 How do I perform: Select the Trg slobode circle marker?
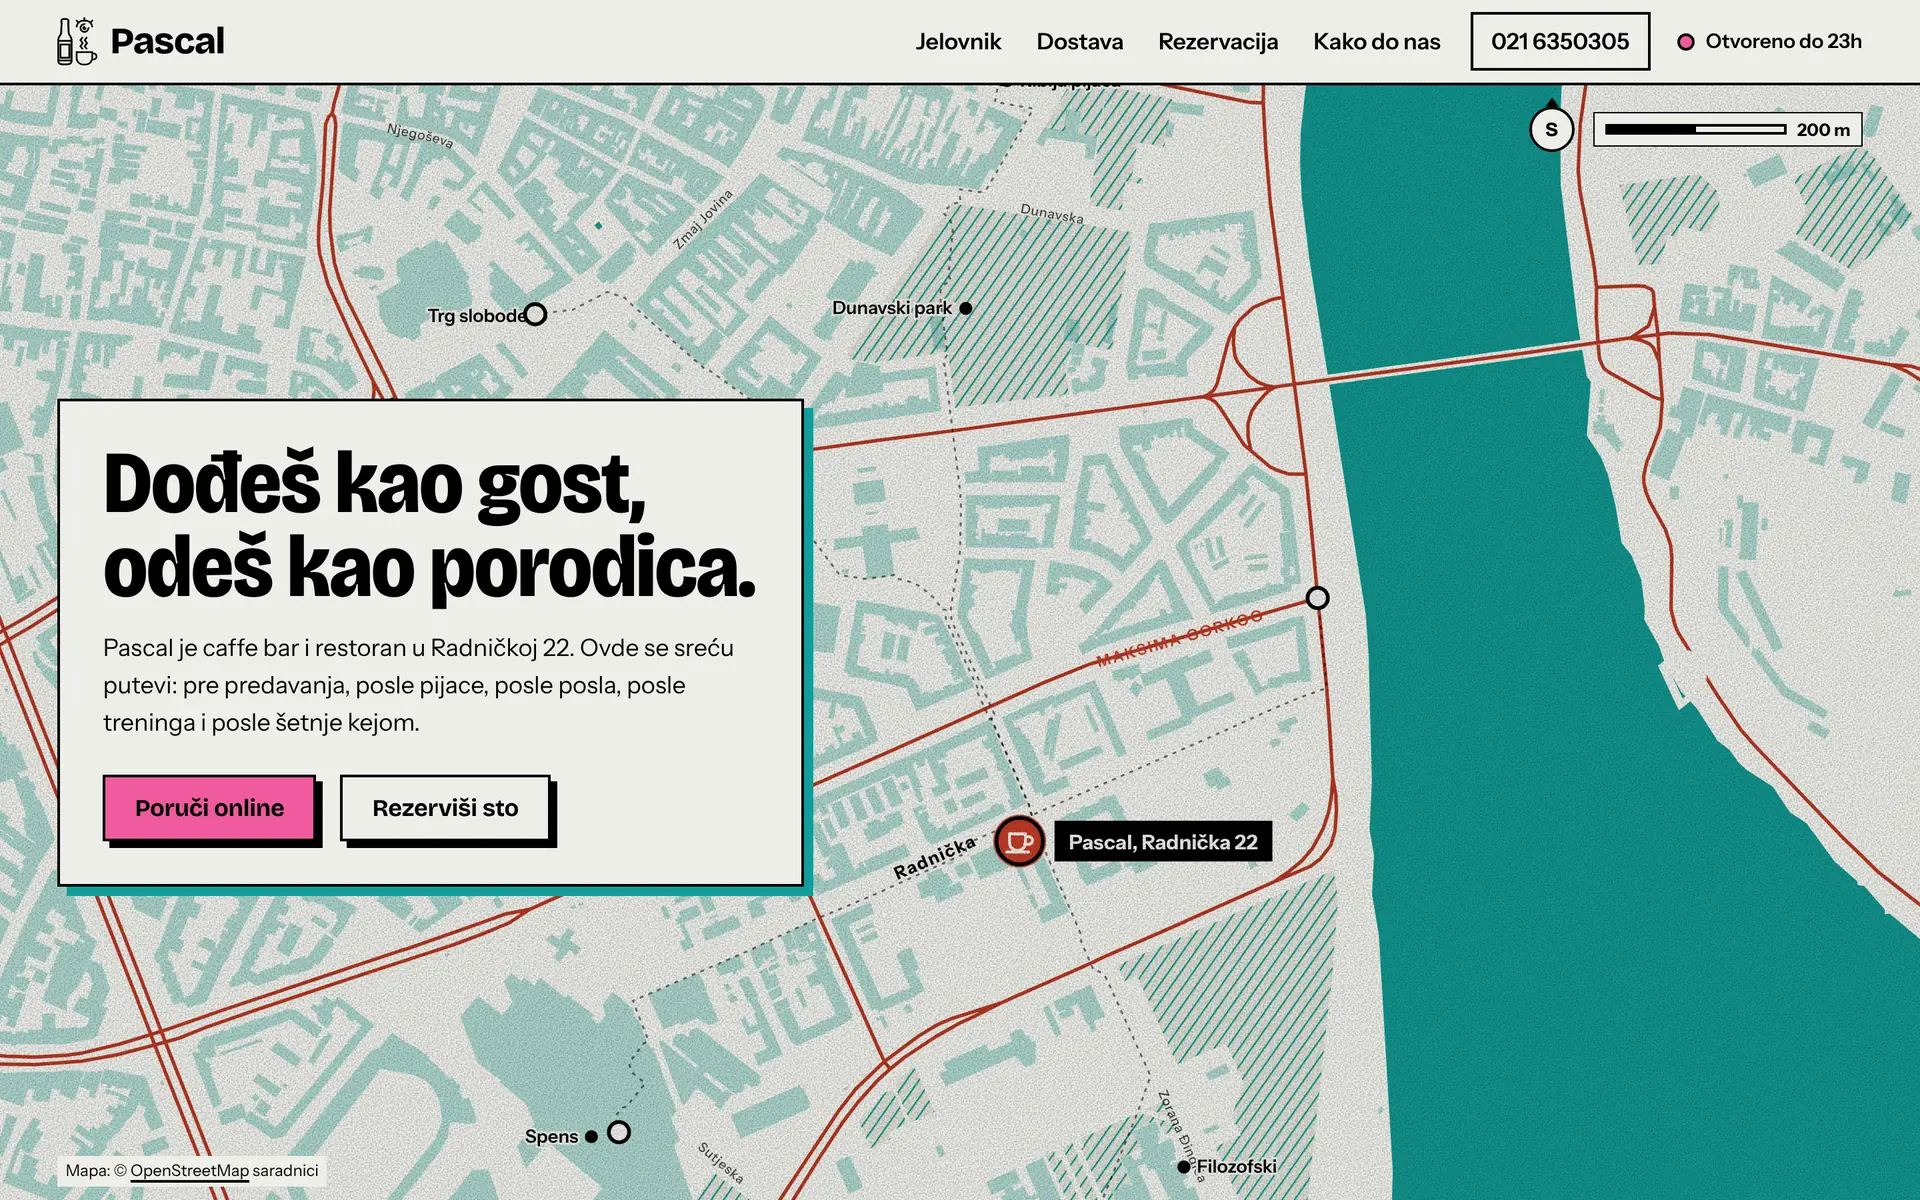point(536,314)
